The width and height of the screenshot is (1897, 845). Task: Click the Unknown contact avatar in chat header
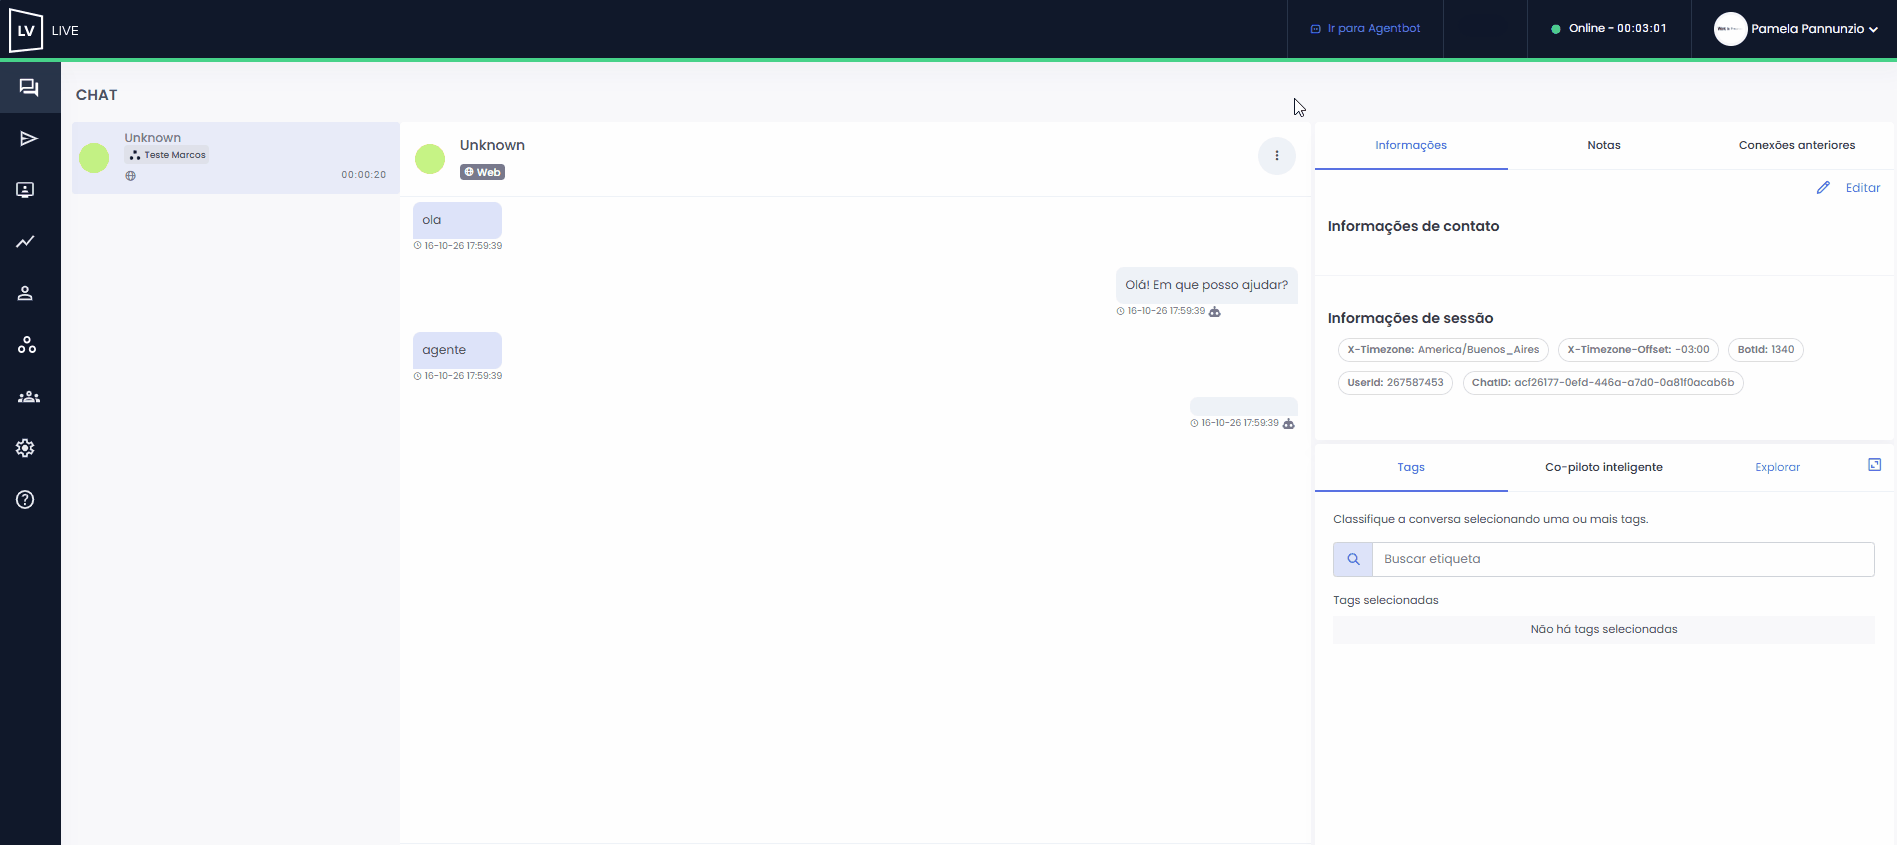[430, 159]
